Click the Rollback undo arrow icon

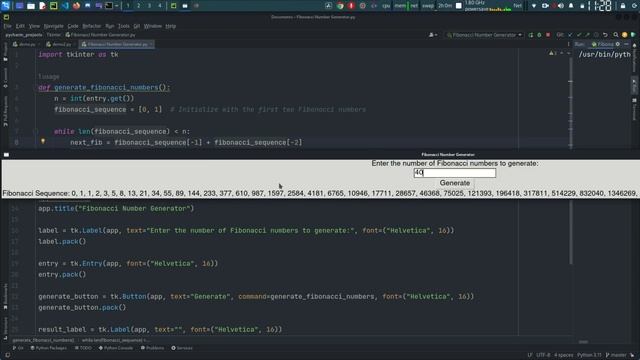coord(605,35)
